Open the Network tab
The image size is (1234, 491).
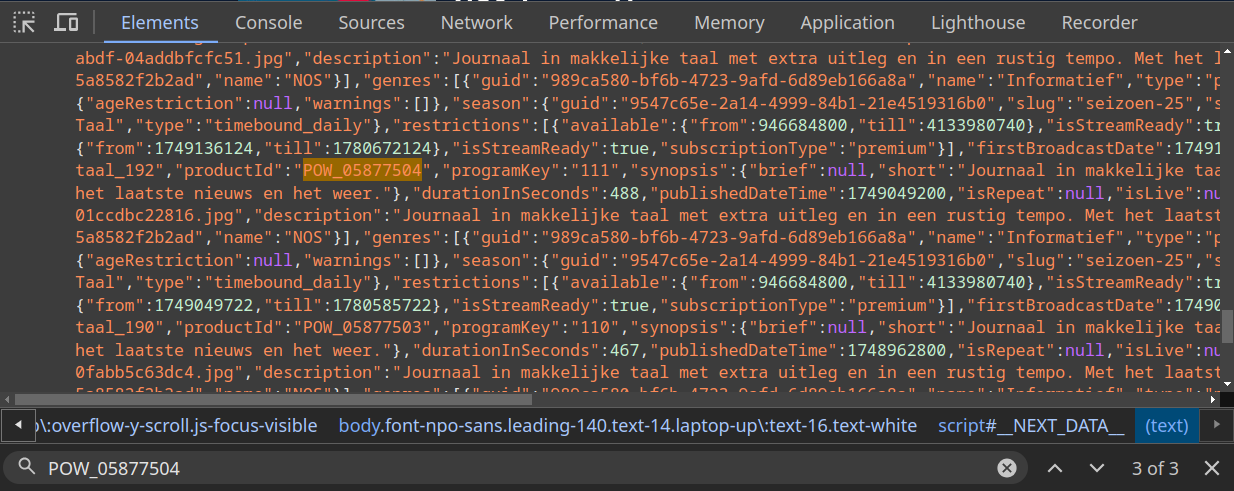tap(477, 22)
